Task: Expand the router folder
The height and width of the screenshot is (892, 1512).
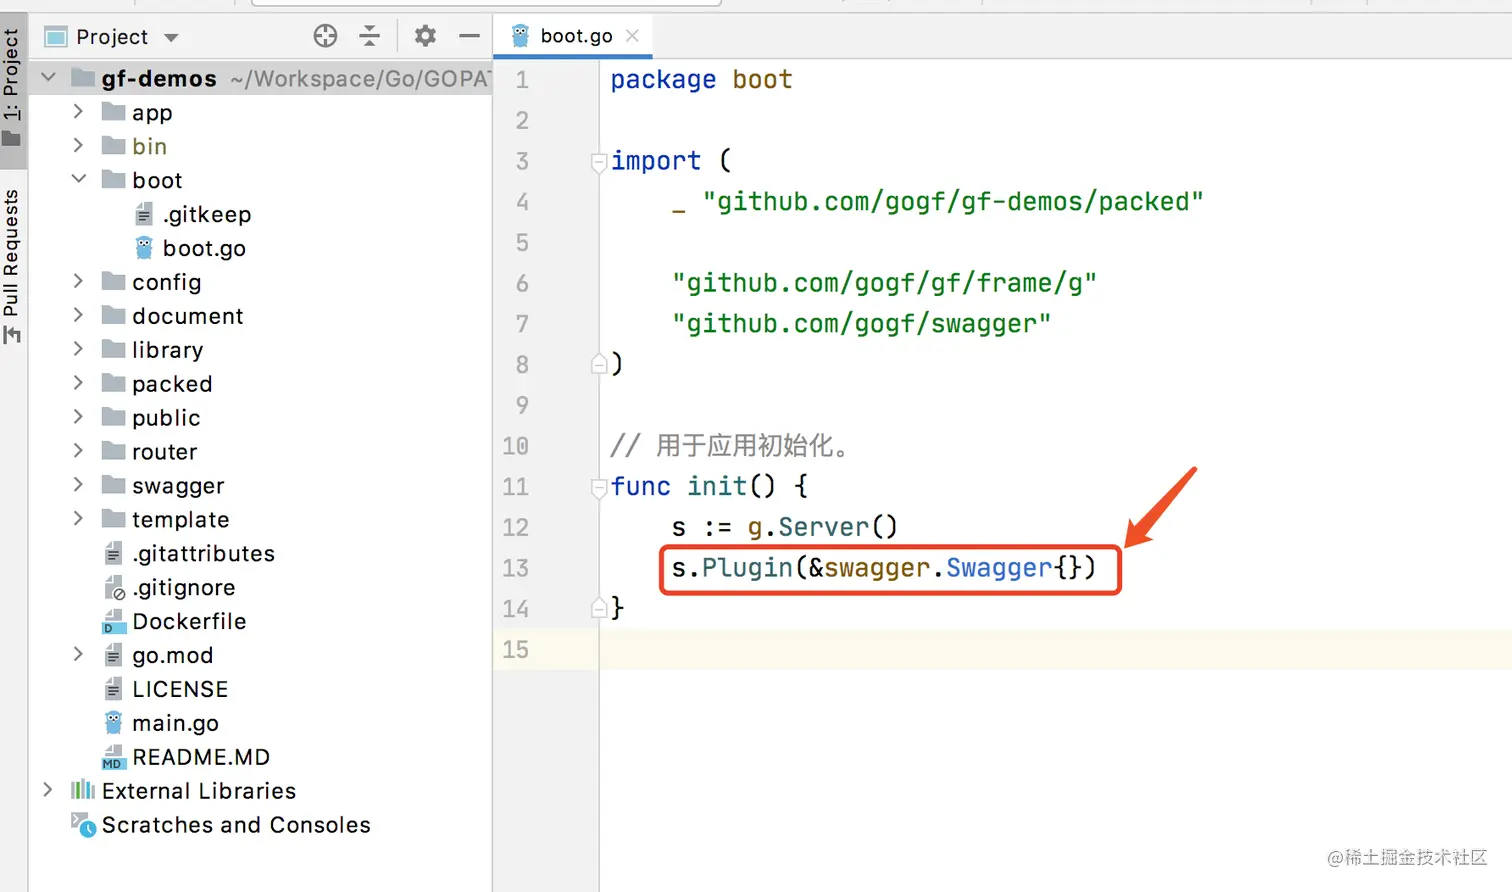Action: pos(78,452)
